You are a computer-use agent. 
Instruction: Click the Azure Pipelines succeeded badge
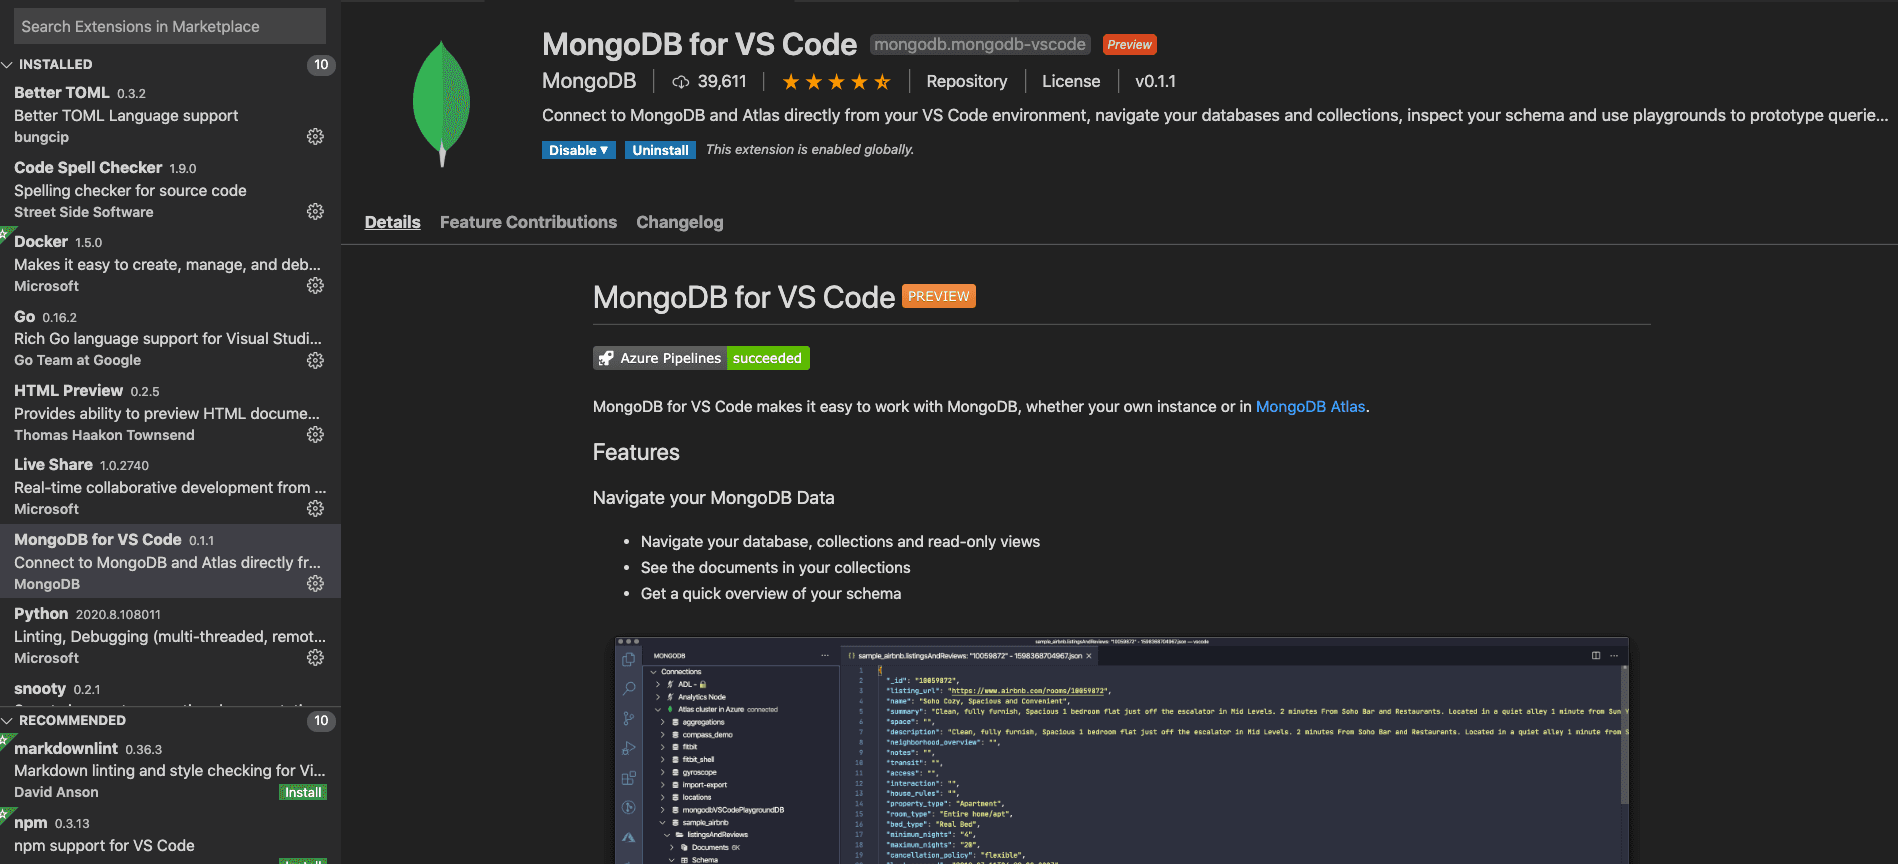(701, 358)
